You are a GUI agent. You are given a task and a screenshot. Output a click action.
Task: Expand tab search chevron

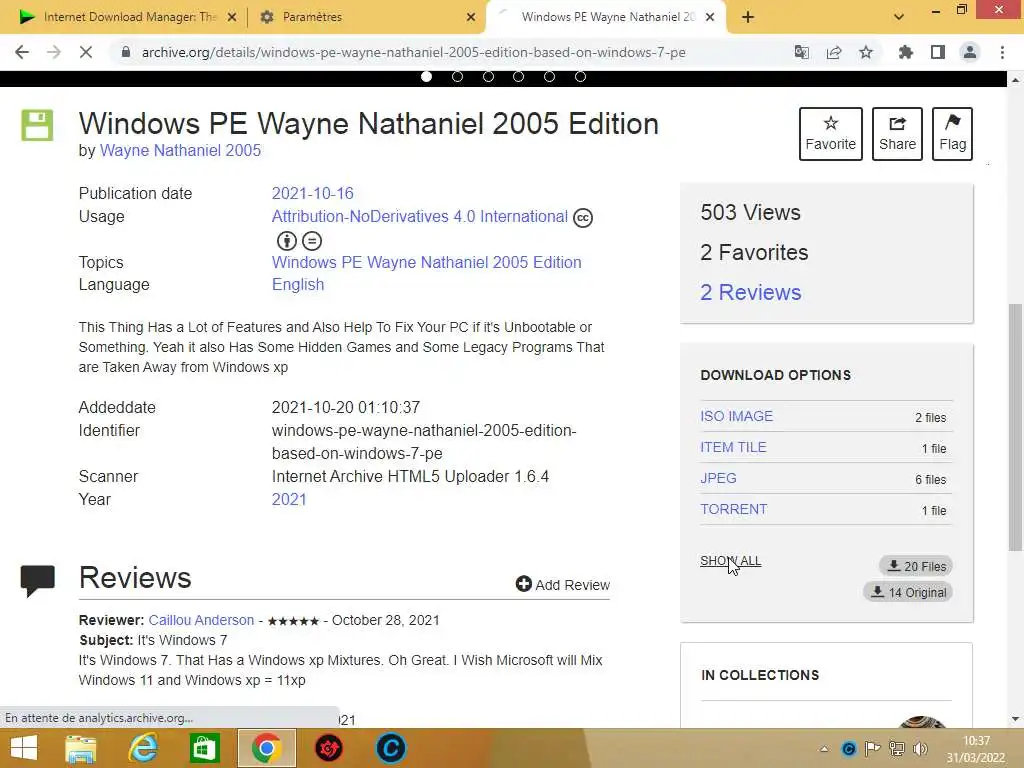(x=899, y=17)
